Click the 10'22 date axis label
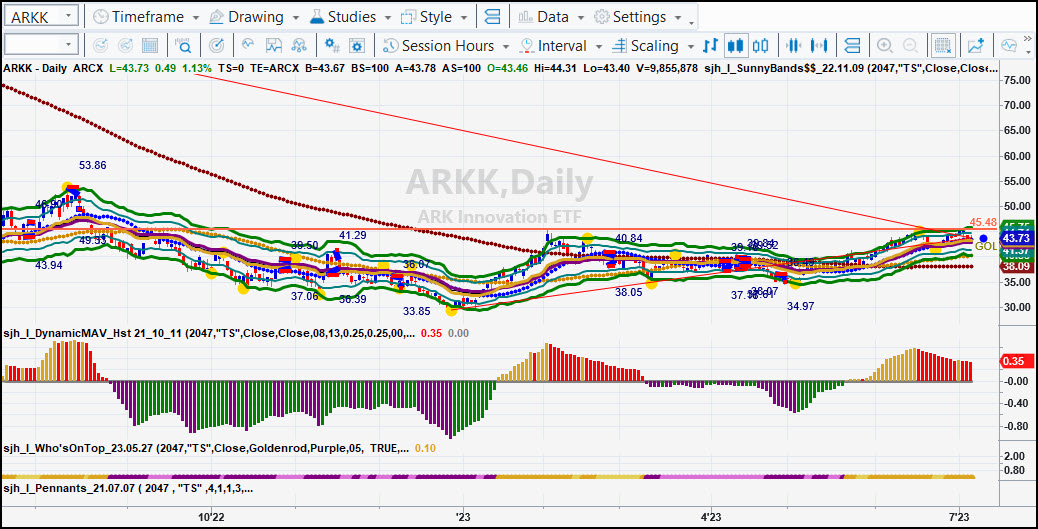 pyautogui.click(x=209, y=516)
